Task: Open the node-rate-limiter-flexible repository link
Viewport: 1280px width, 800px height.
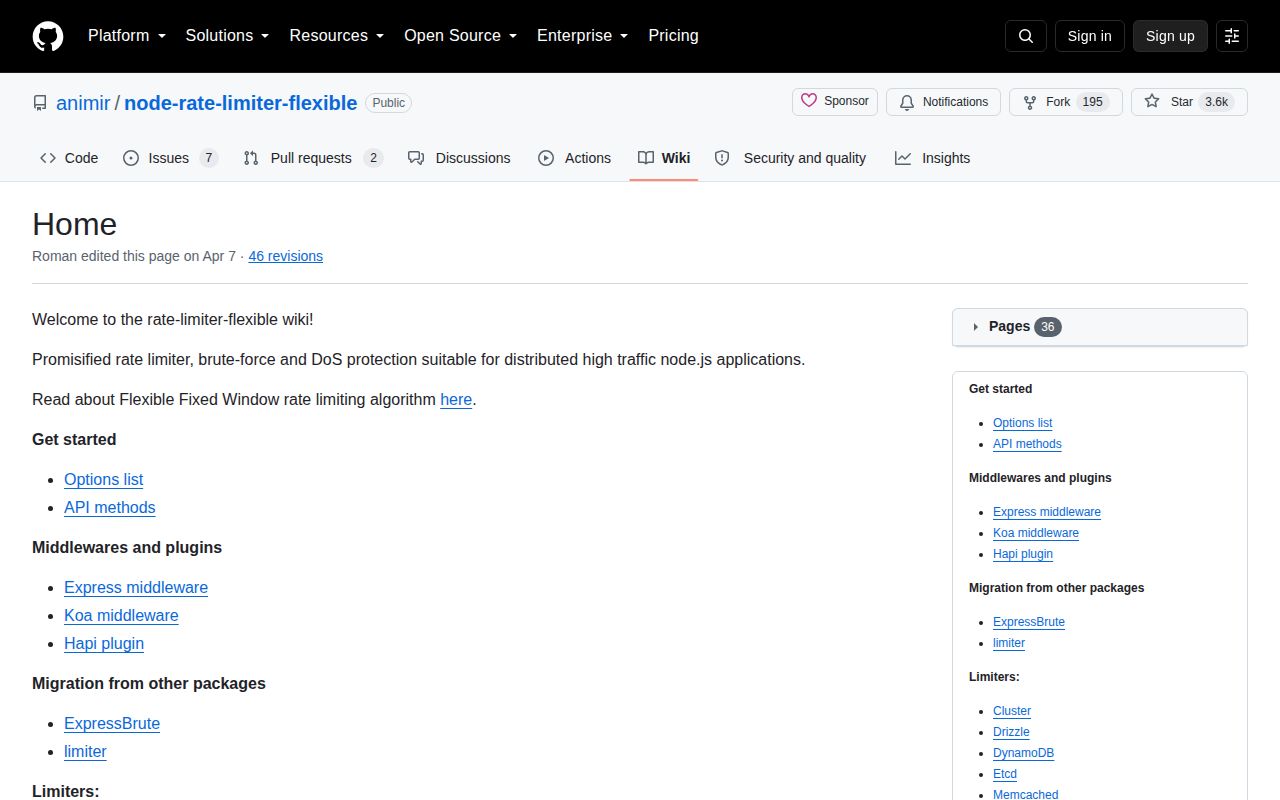Action: (240, 103)
